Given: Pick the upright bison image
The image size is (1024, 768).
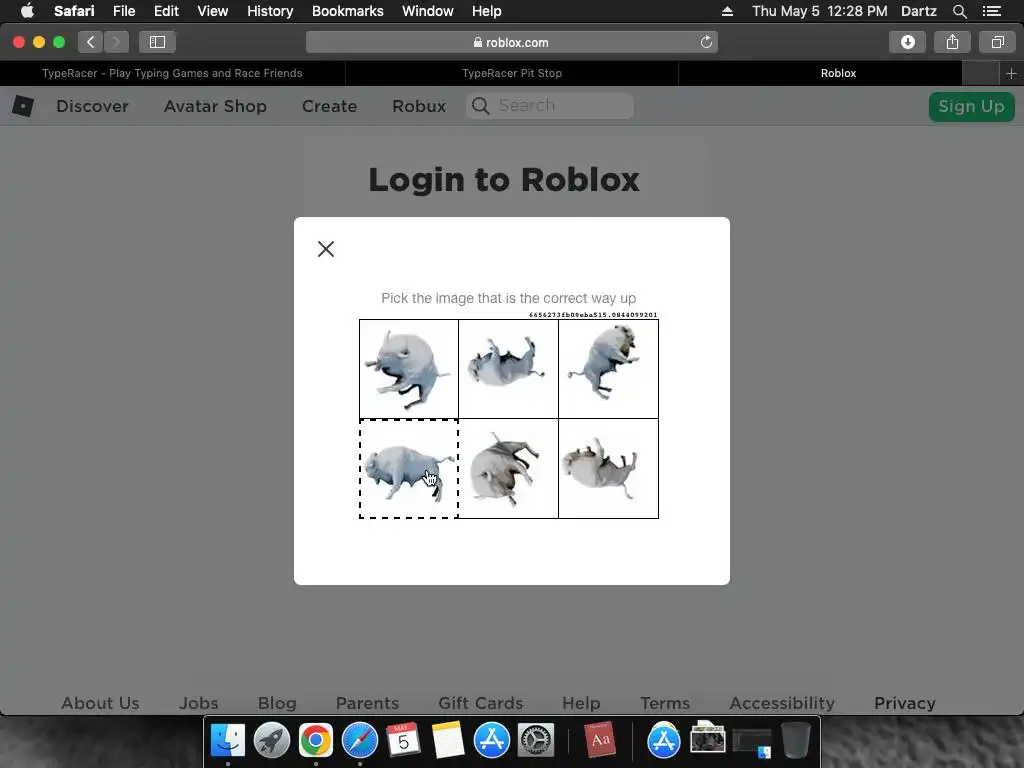Looking at the screenshot, I should pyautogui.click(x=409, y=469).
